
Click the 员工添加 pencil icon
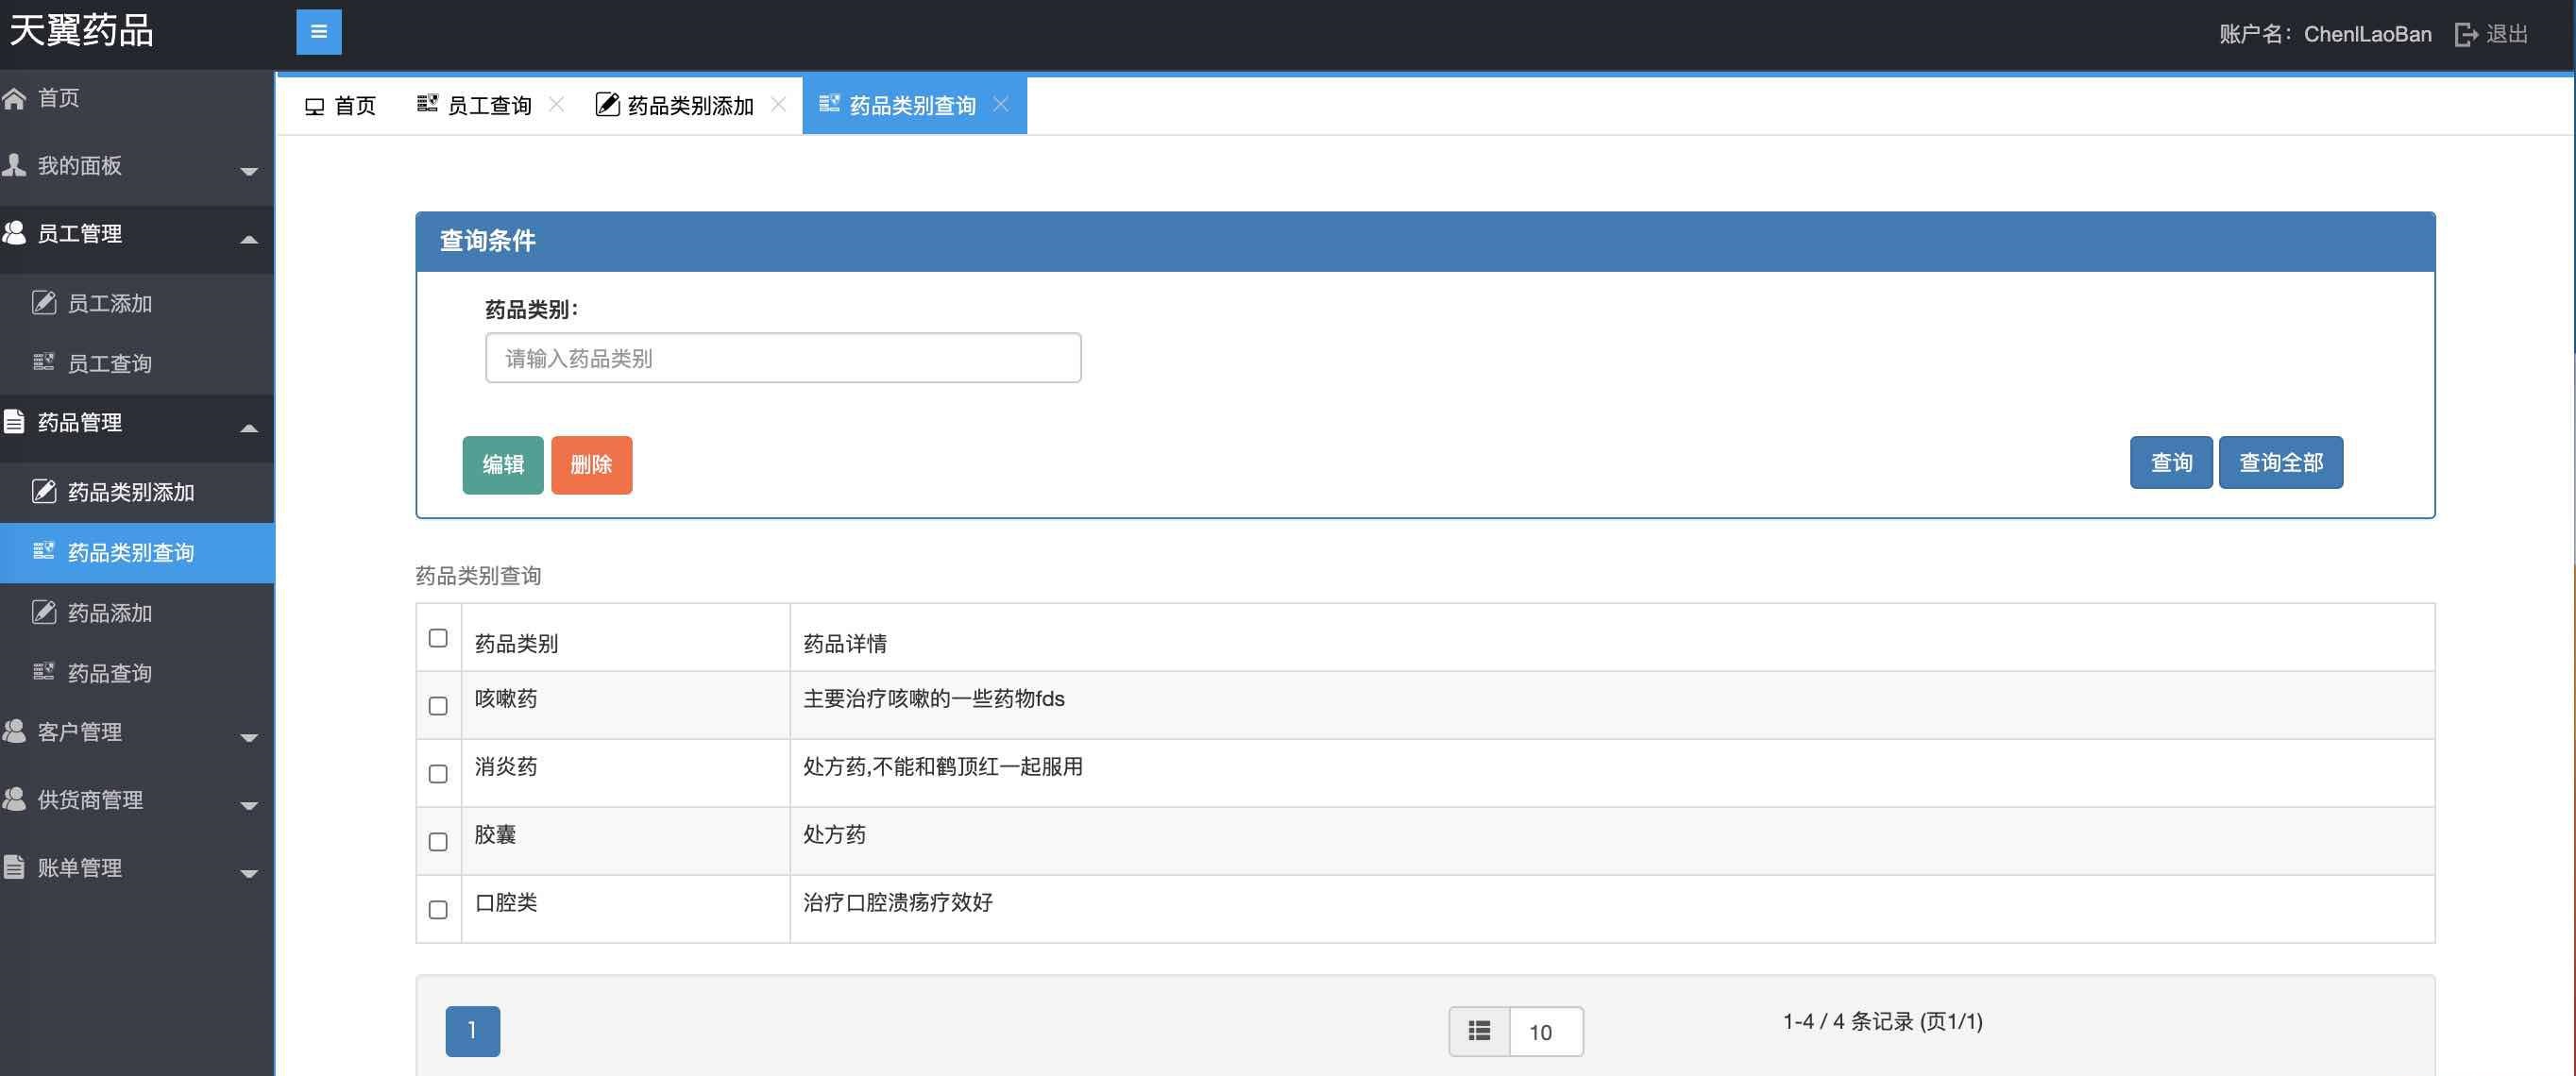43,302
